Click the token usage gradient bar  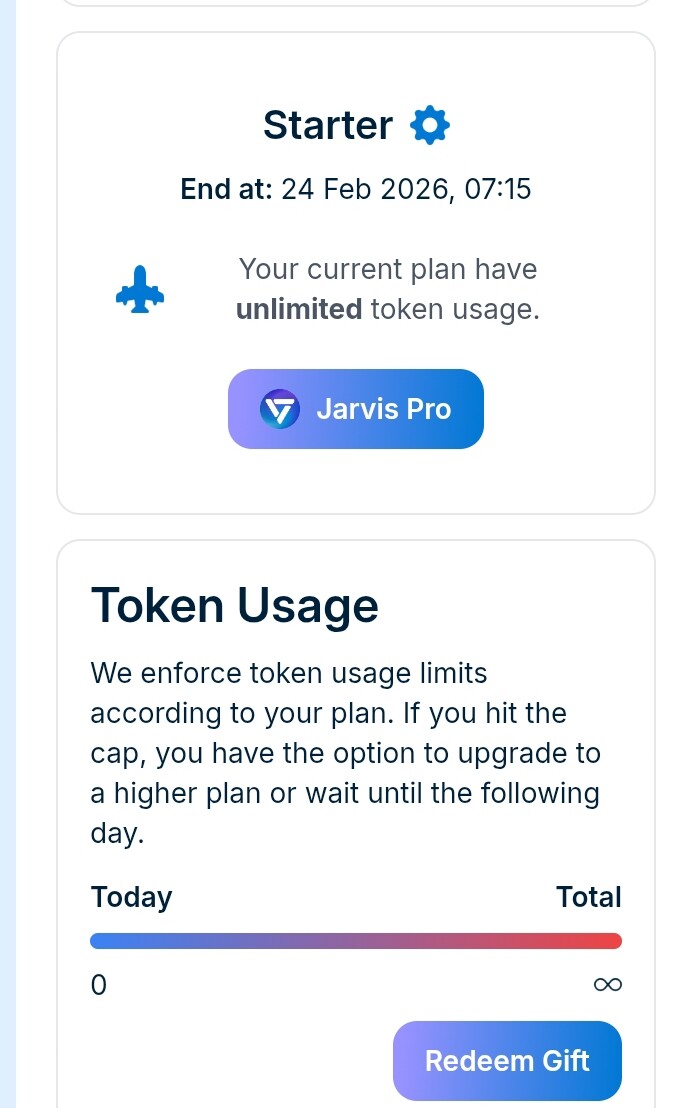click(x=356, y=941)
